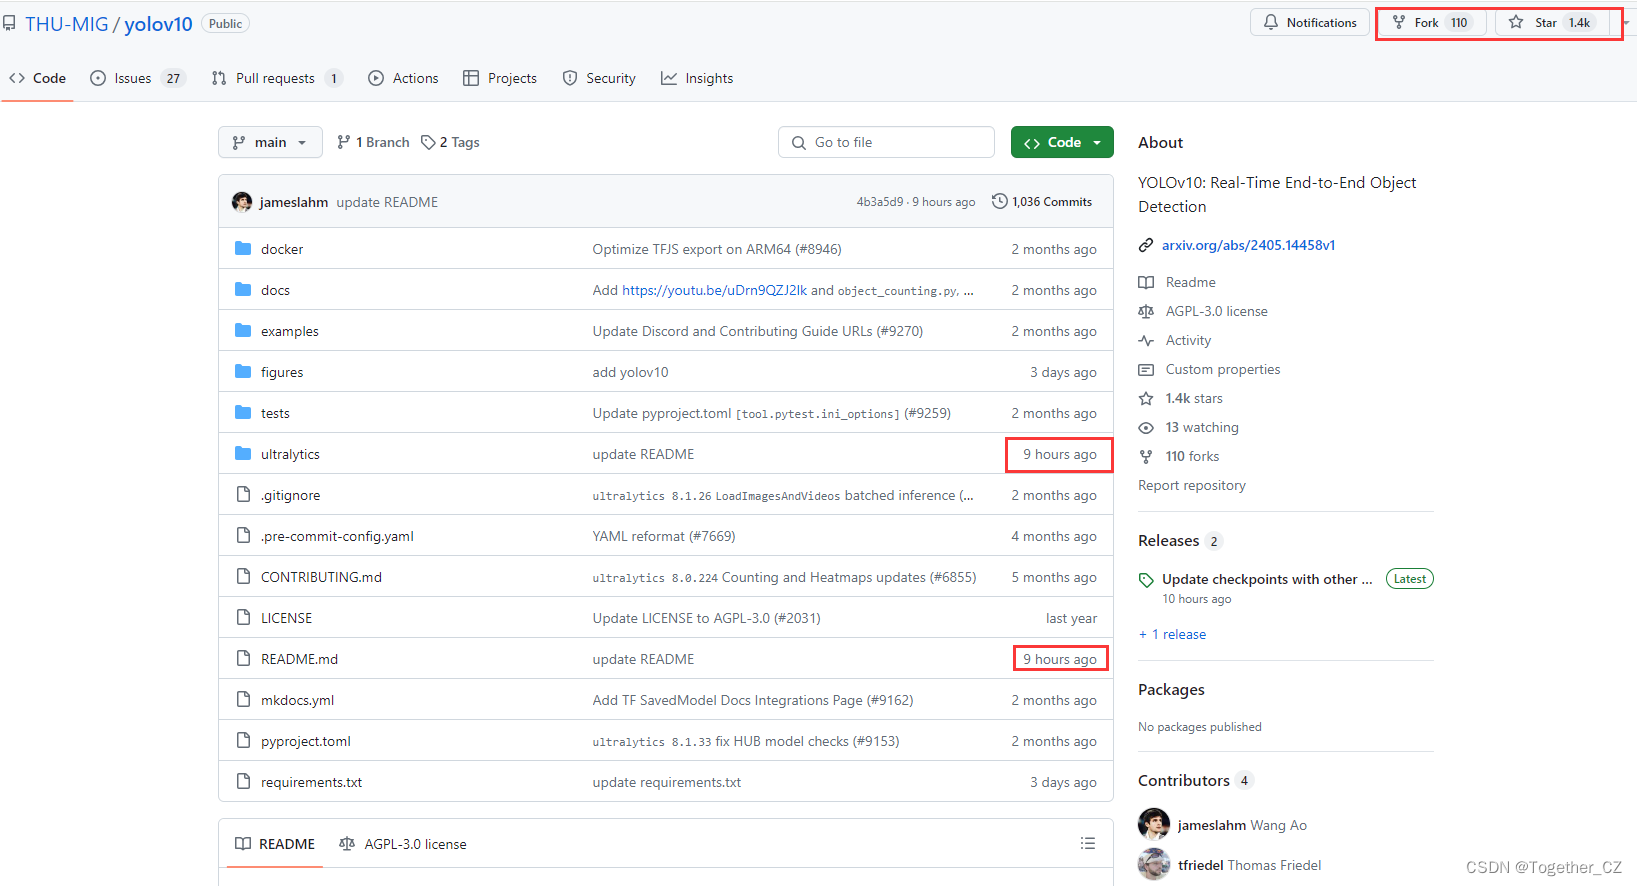Viewport: 1637px width, 886px height.
Task: Open the Activity link
Action: [x=1188, y=340]
